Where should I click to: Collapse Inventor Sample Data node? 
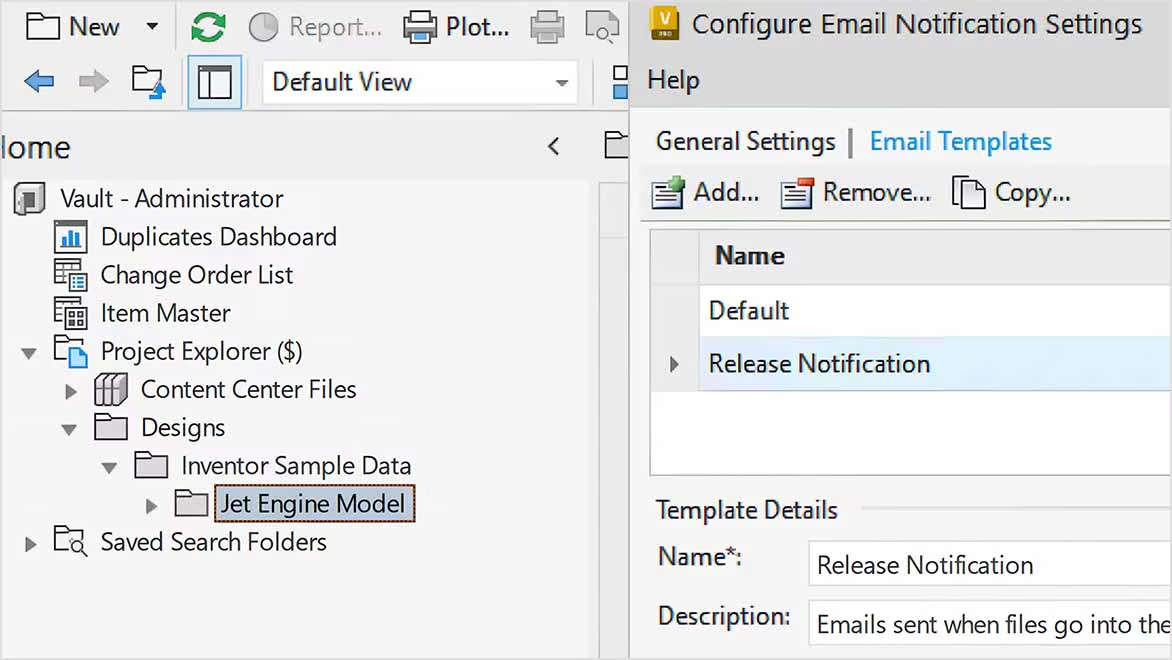coord(110,468)
